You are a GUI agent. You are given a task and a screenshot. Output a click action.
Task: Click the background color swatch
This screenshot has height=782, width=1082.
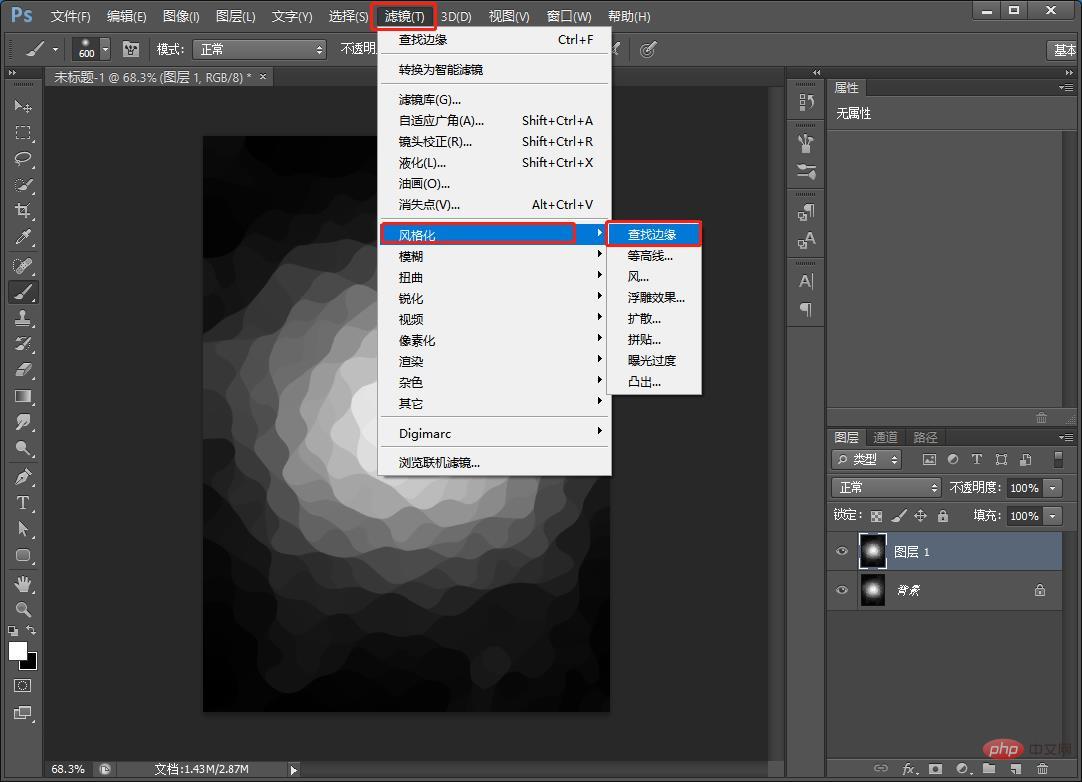(x=32, y=665)
